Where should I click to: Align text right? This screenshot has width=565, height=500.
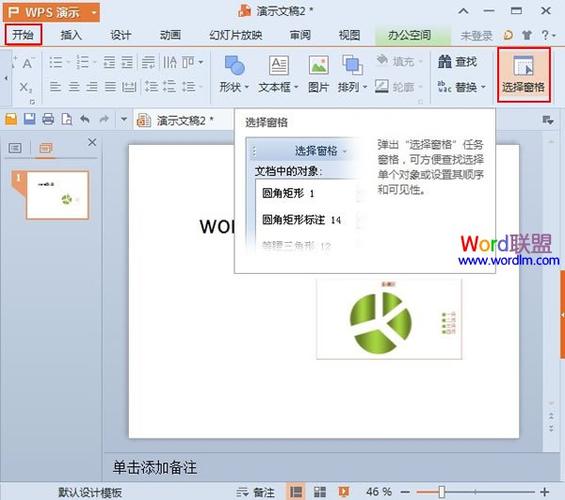tap(92, 86)
